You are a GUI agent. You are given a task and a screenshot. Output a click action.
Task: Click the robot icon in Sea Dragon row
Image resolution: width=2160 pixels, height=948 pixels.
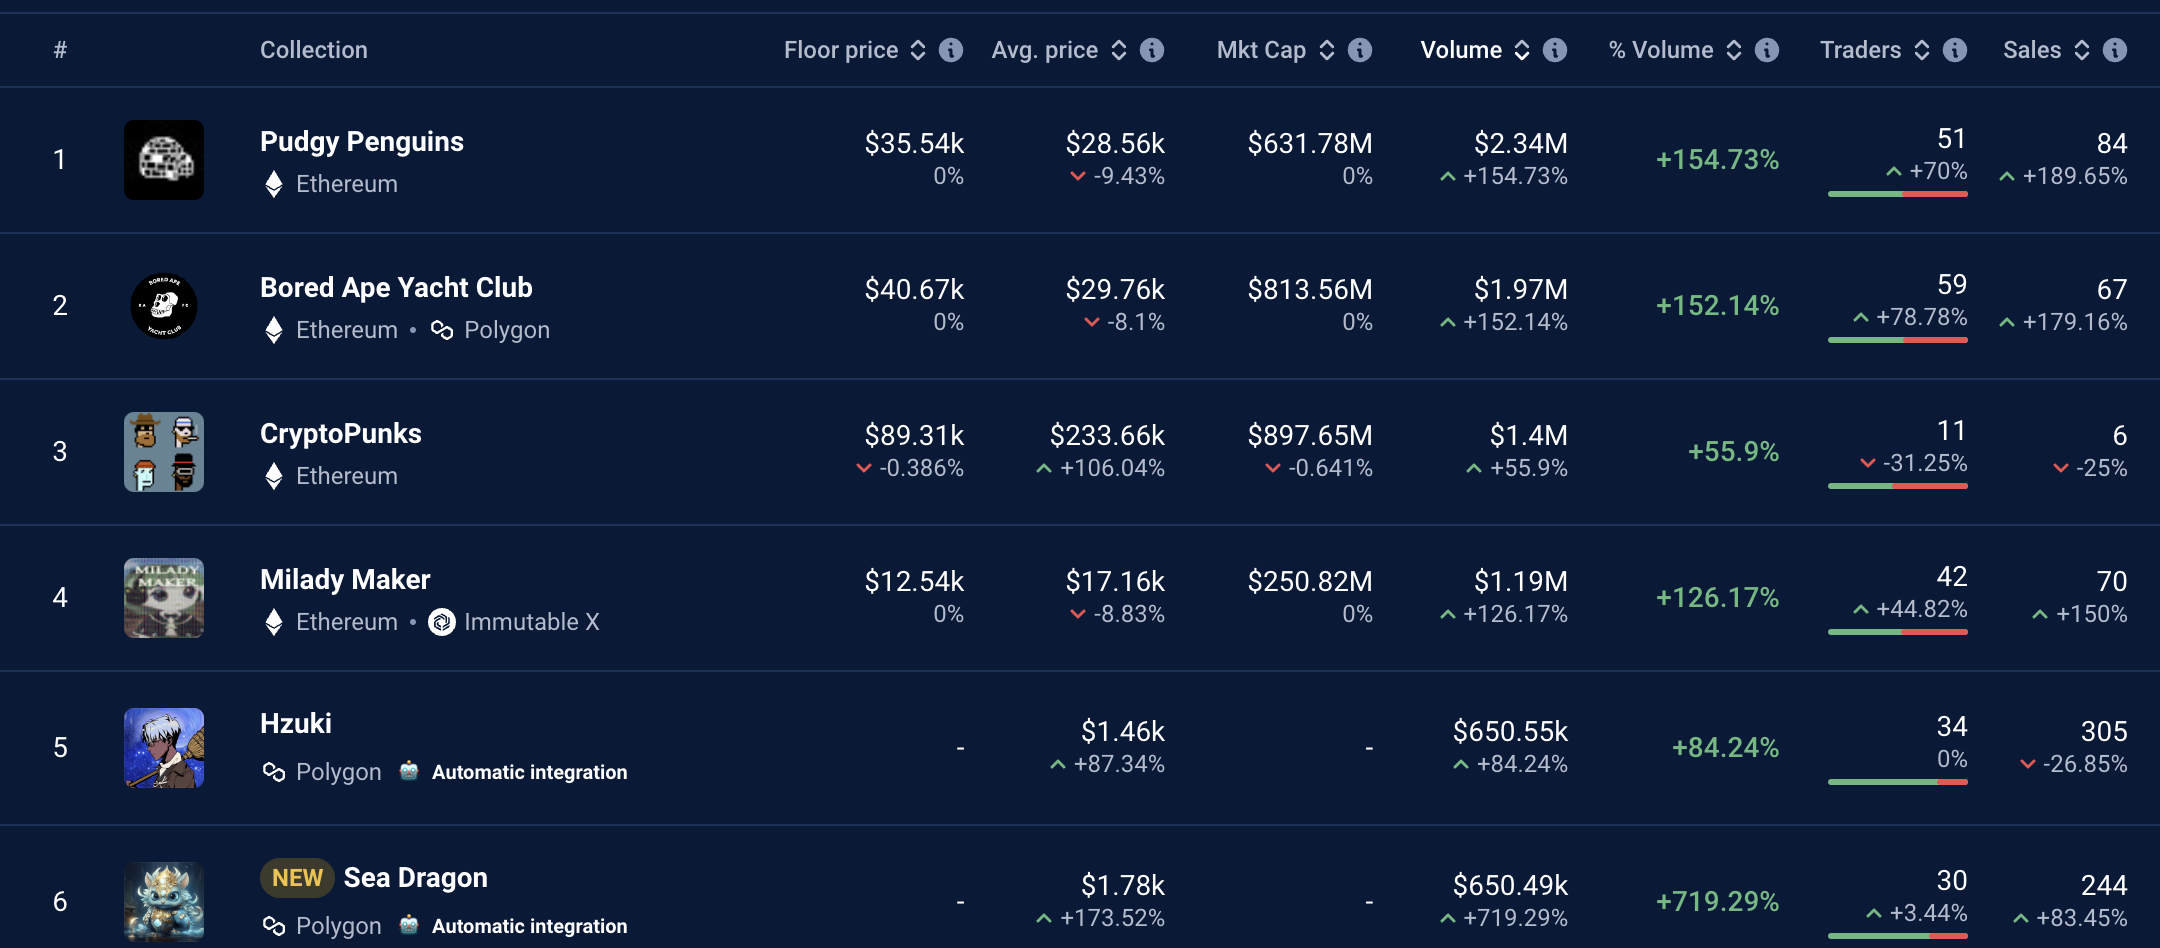tap(409, 925)
